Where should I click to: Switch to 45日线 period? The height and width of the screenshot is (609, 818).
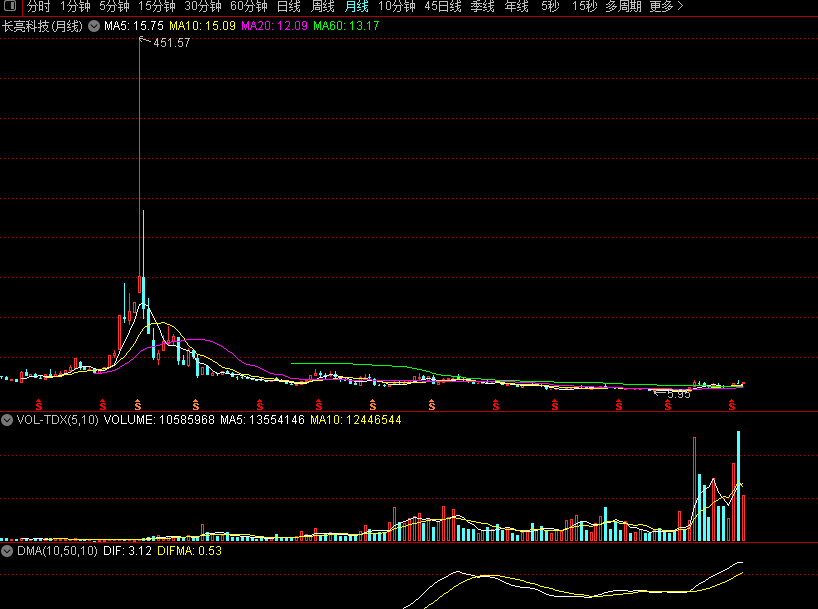[x=443, y=7]
